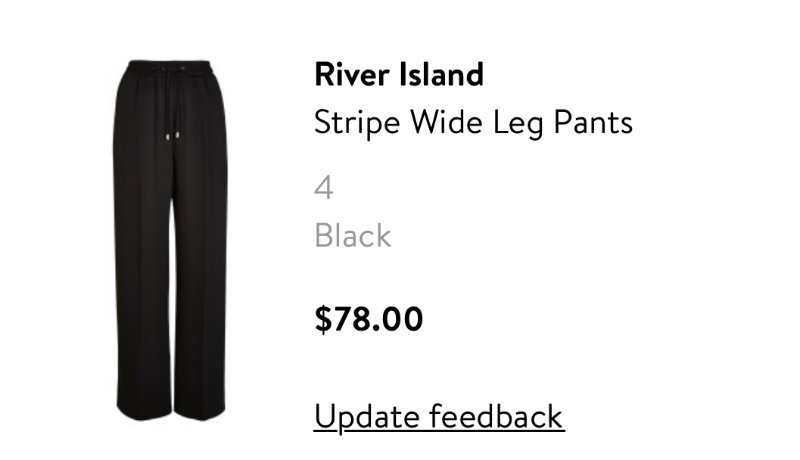
Task: Click the Update feedback link
Action: (439, 417)
